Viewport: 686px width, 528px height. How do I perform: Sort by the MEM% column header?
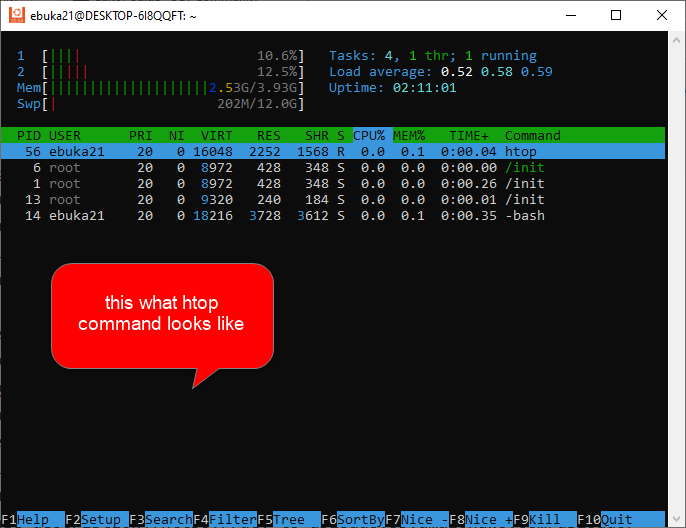point(409,135)
